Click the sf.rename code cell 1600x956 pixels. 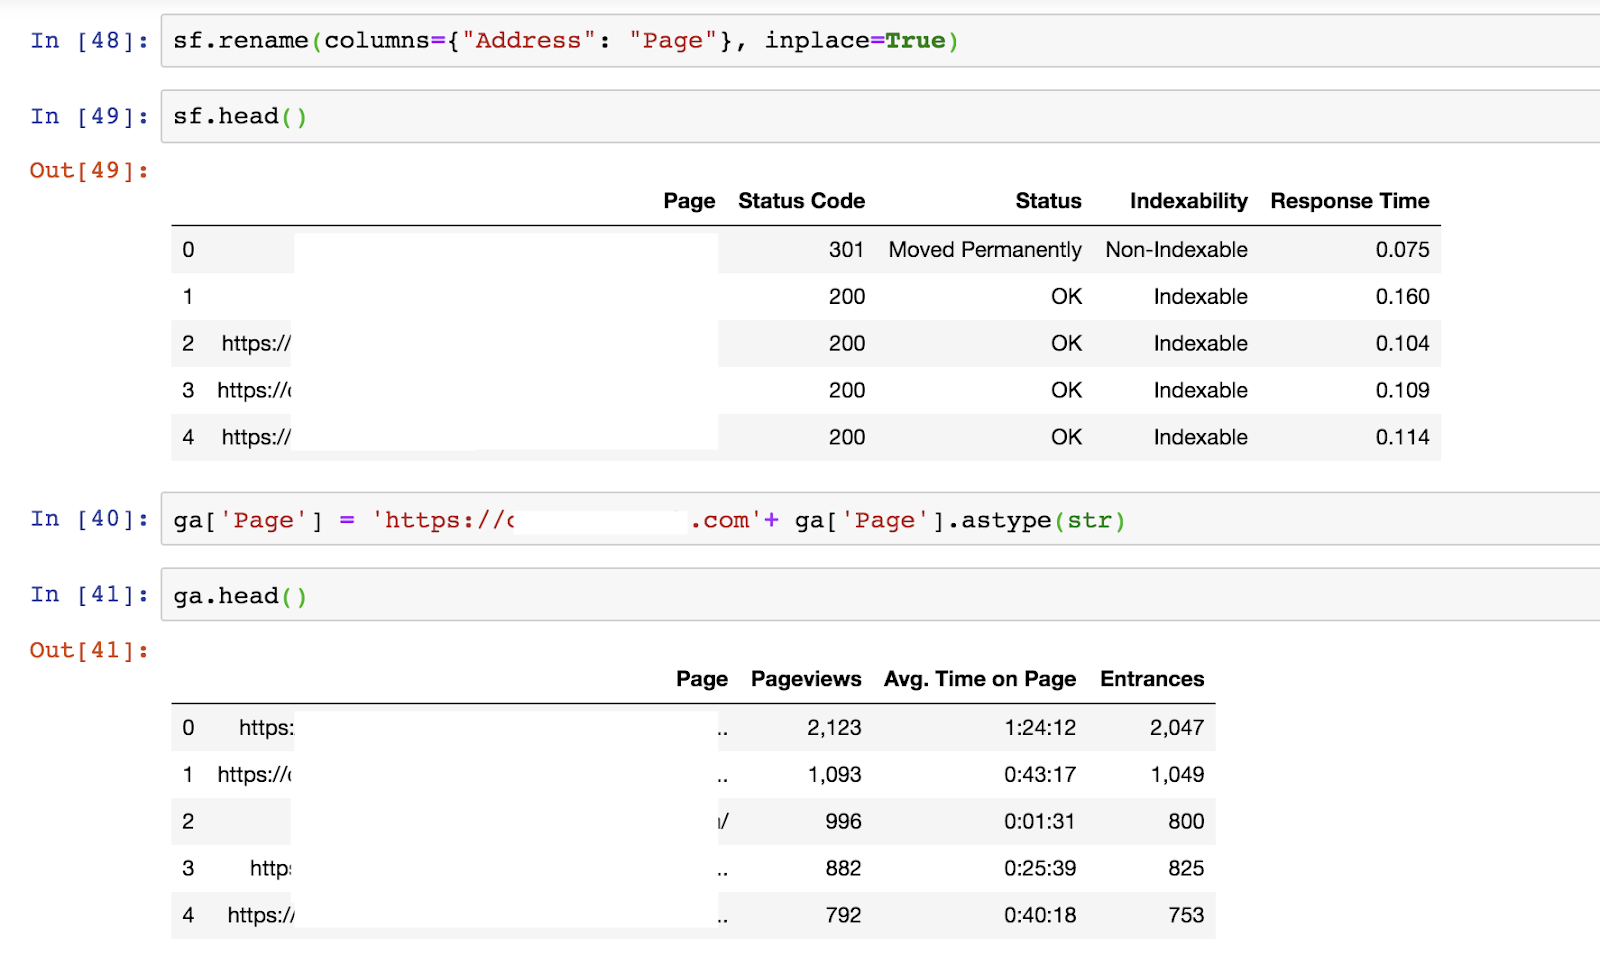click(x=880, y=41)
